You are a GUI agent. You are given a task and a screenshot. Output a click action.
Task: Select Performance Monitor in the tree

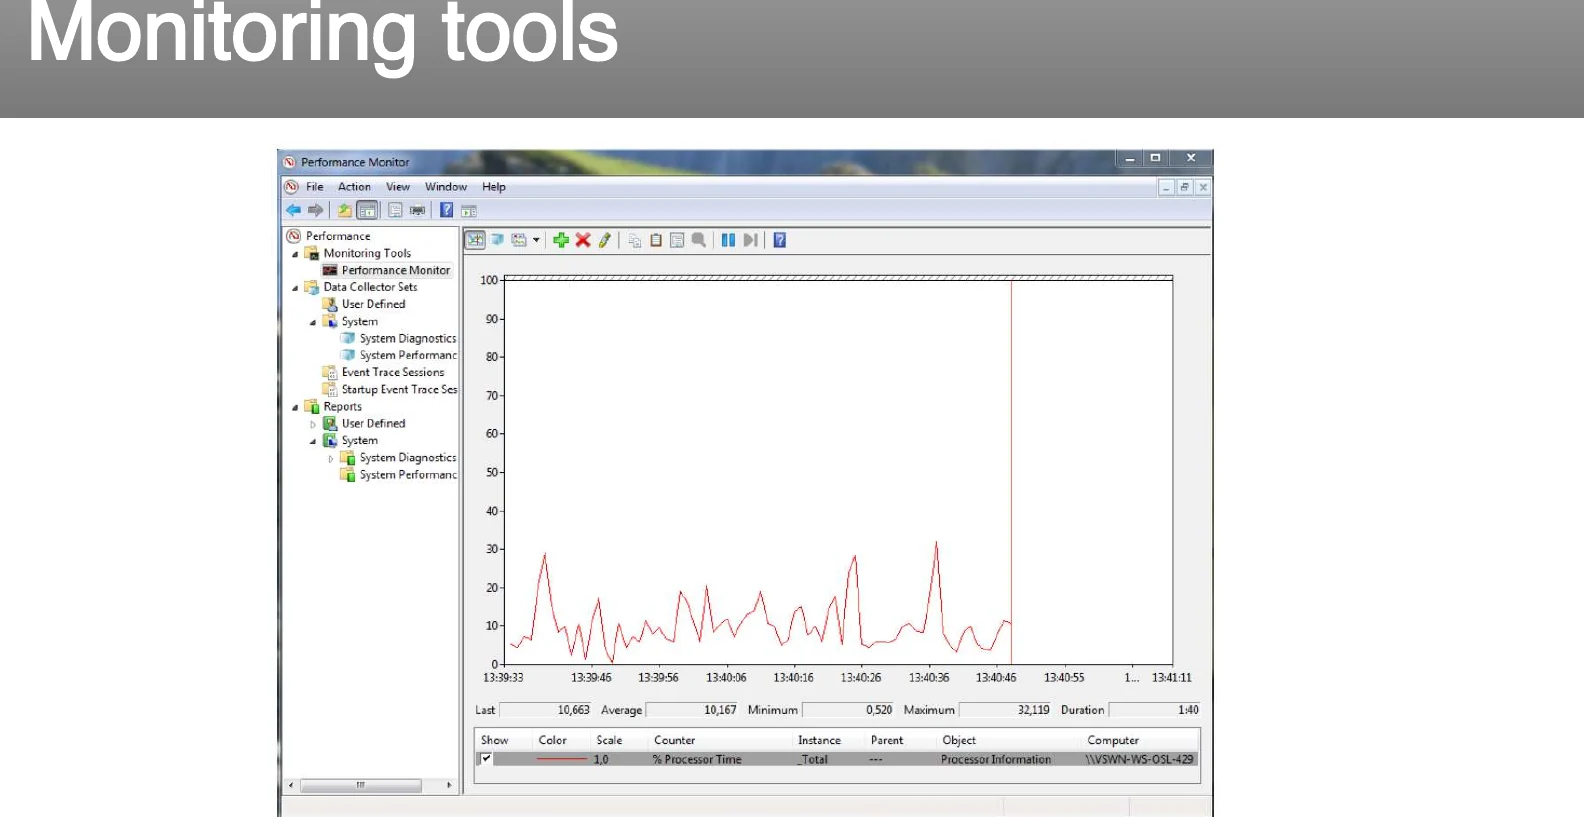point(396,270)
